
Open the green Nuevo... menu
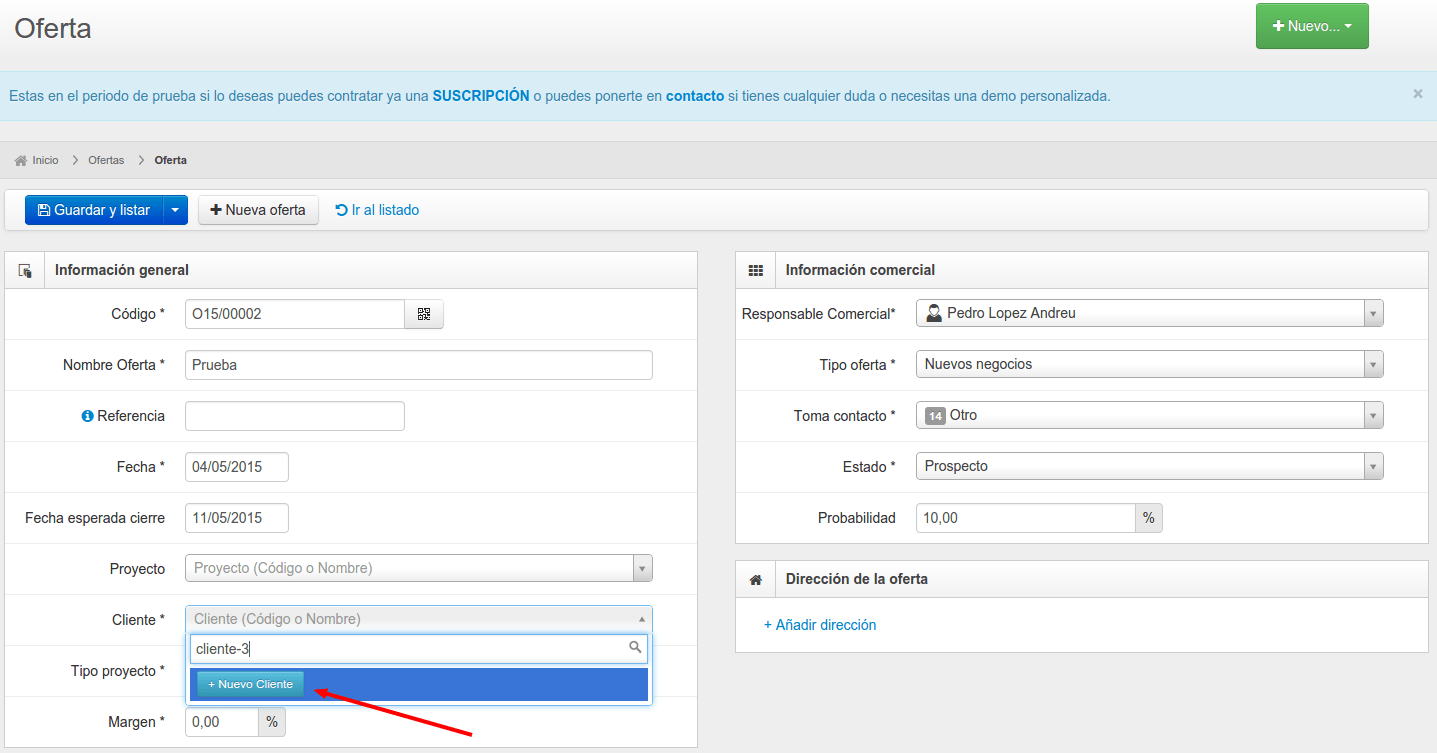pyautogui.click(x=1312, y=26)
